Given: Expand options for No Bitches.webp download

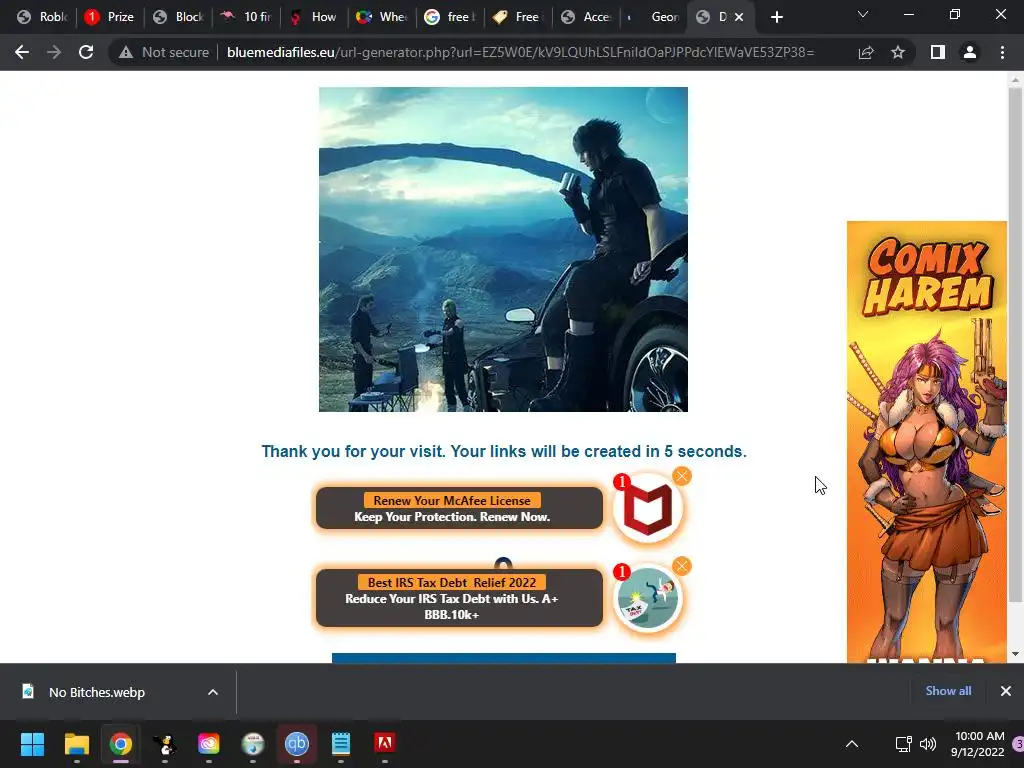Looking at the screenshot, I should [213, 692].
